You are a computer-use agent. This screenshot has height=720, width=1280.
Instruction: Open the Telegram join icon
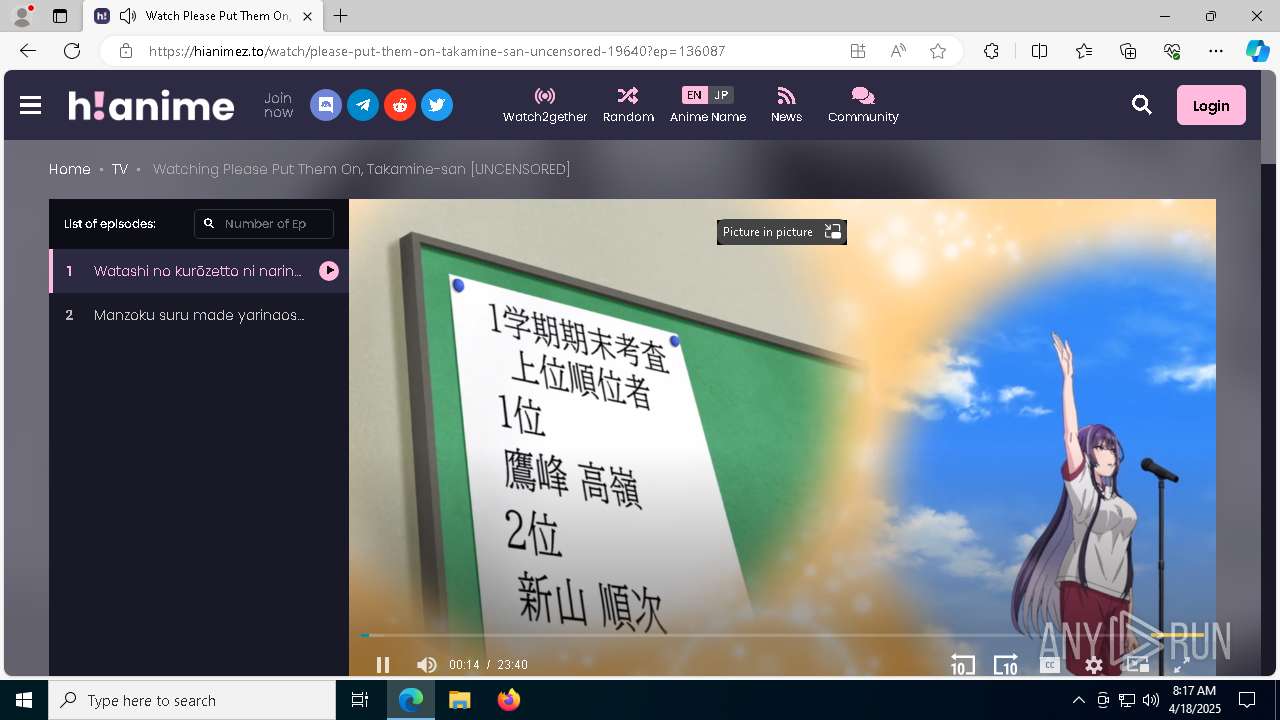coord(363,105)
